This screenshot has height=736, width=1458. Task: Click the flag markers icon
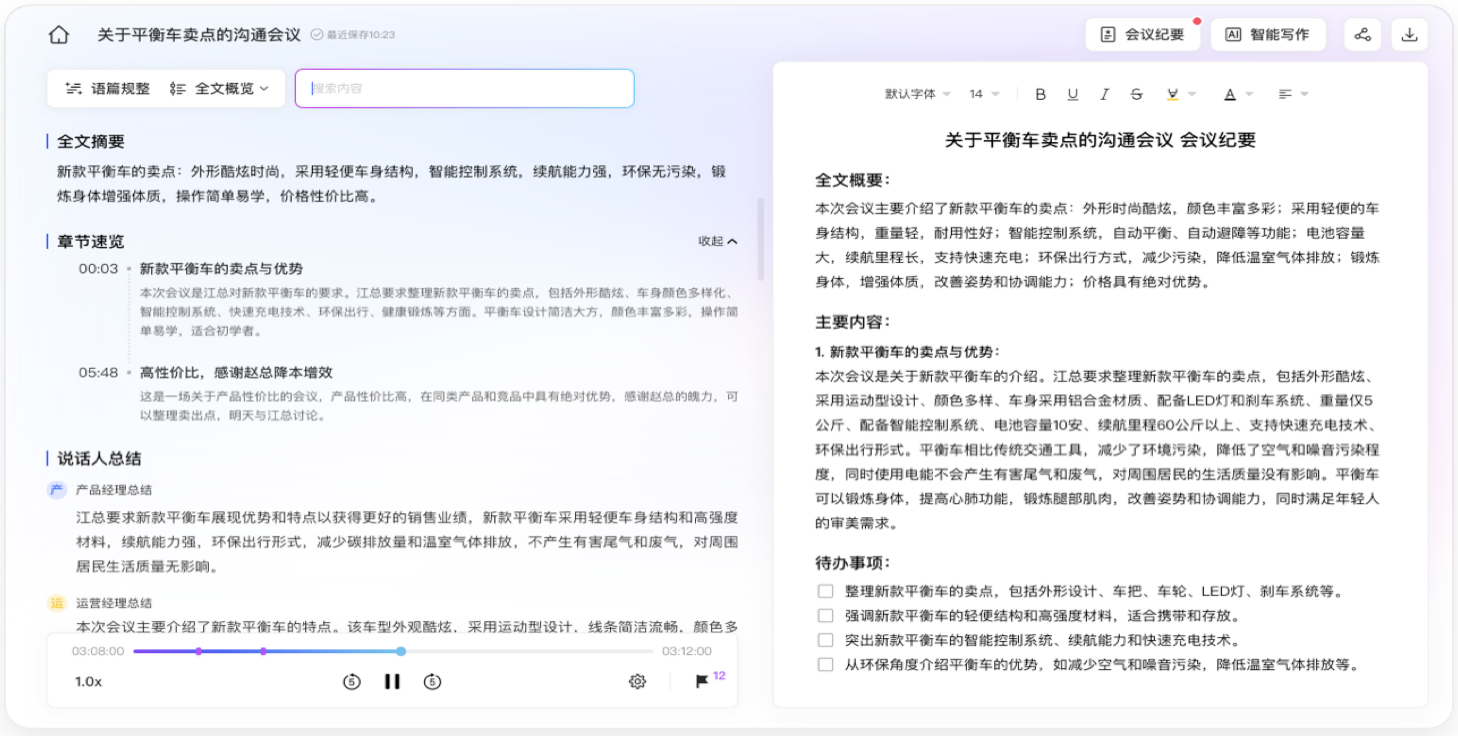coord(702,682)
